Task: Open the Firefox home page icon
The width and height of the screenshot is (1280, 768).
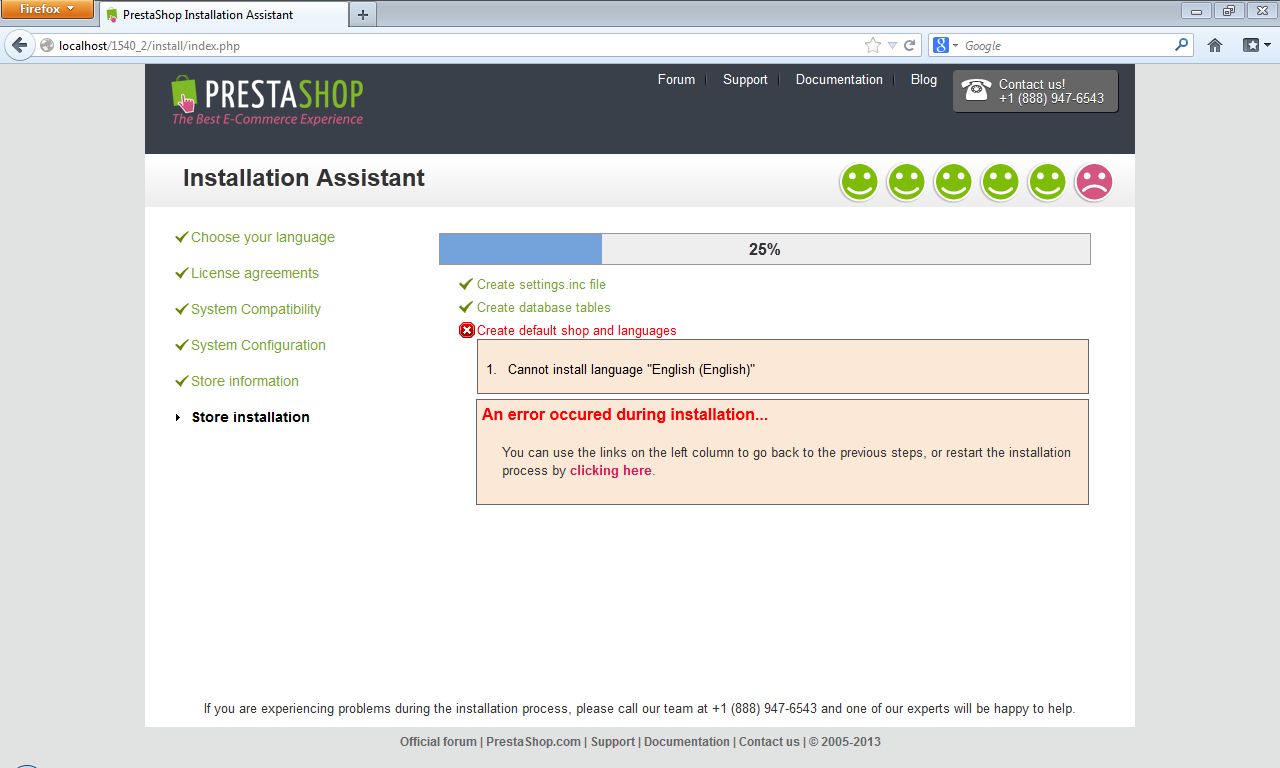Action: click(x=1215, y=45)
